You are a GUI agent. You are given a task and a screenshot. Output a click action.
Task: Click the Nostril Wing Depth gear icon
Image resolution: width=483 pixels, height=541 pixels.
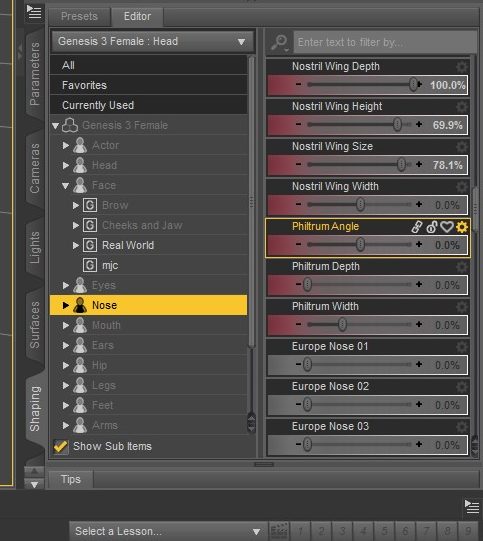(462, 67)
